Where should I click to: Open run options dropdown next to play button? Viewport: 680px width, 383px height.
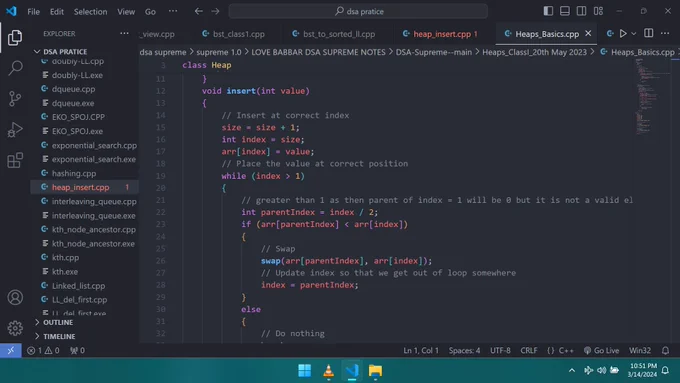(x=634, y=33)
